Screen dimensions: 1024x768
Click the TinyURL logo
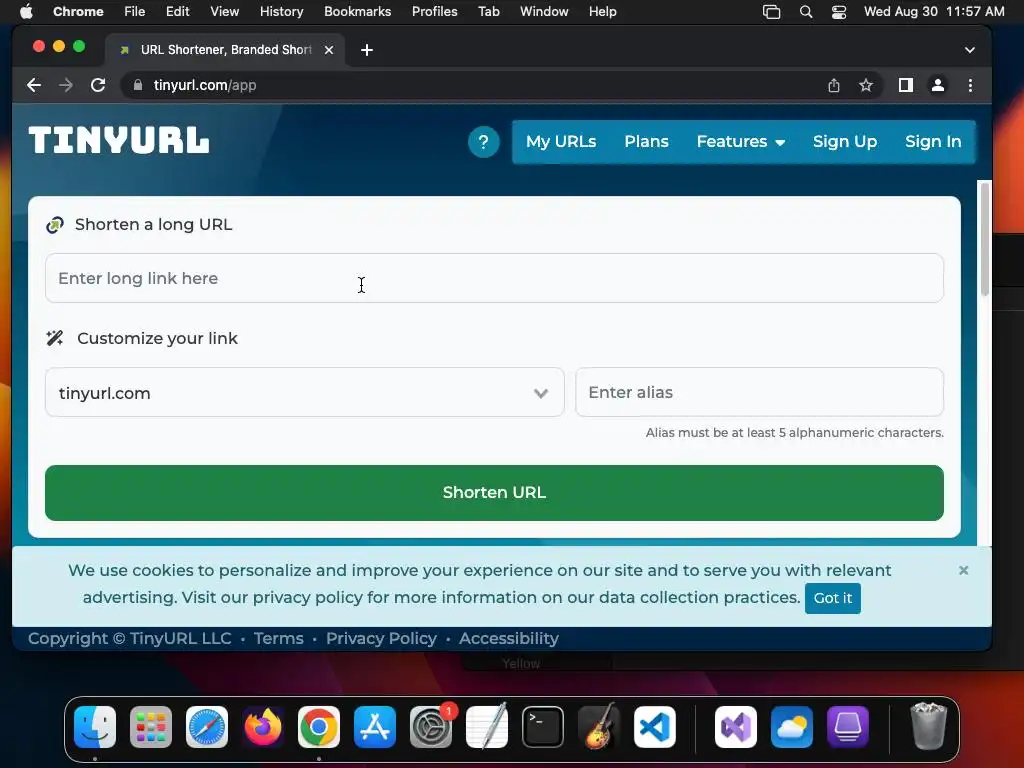pyautogui.click(x=119, y=140)
